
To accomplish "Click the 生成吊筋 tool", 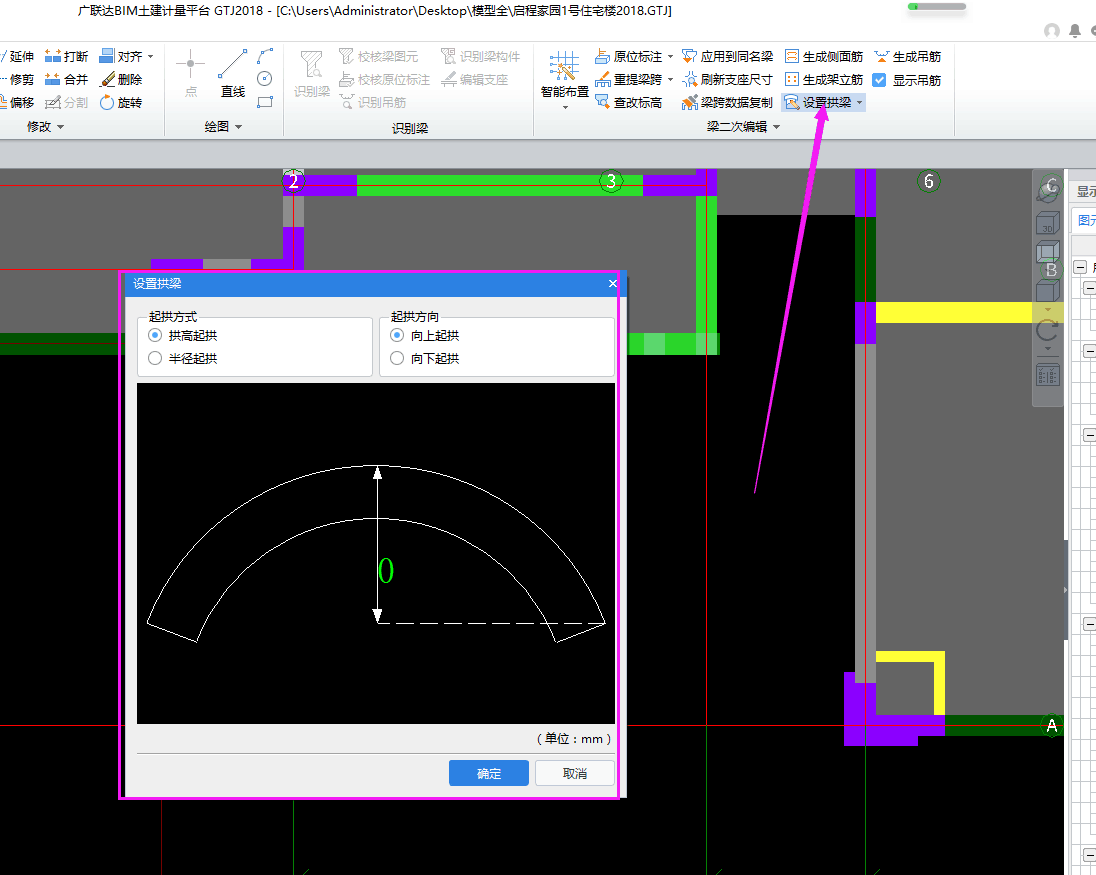I will pyautogui.click(x=907, y=56).
